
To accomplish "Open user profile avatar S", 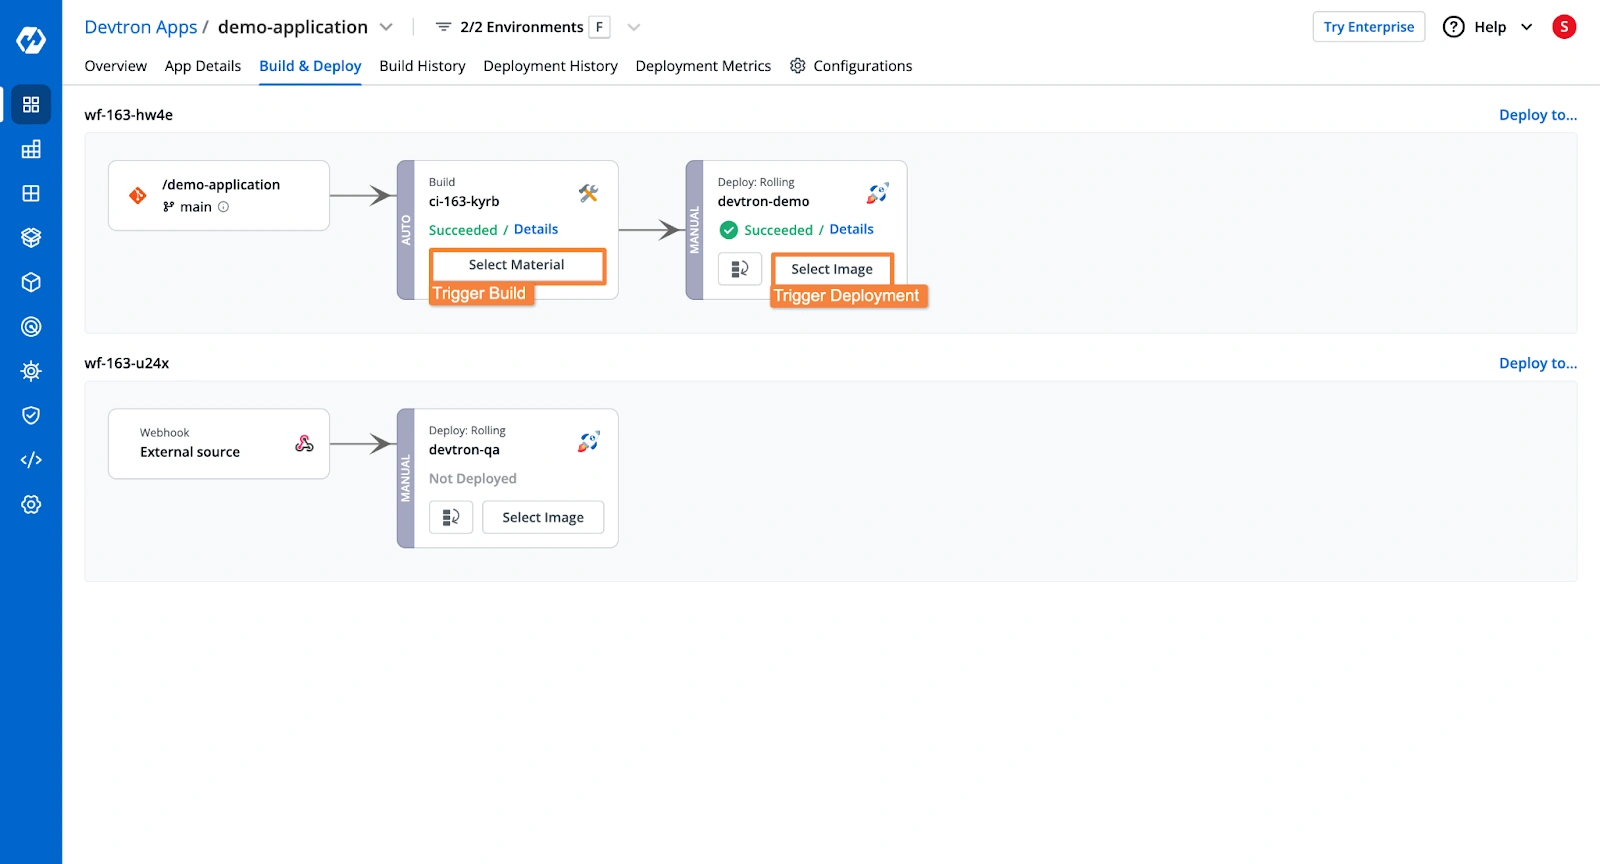I will (1564, 27).
